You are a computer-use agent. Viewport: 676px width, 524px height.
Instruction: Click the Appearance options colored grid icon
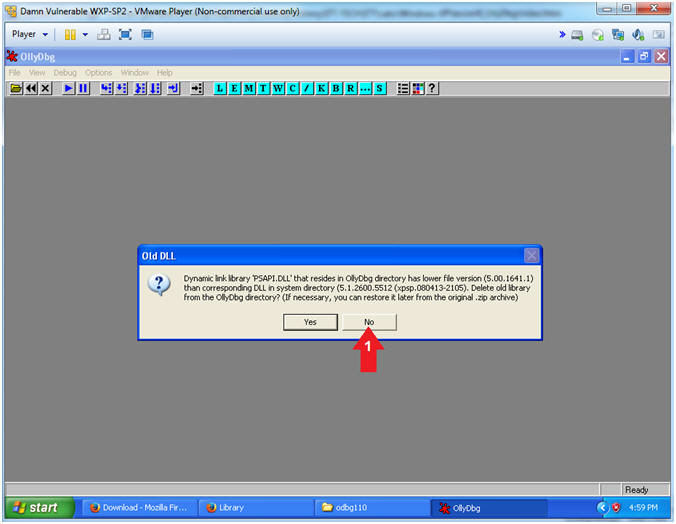(x=417, y=88)
